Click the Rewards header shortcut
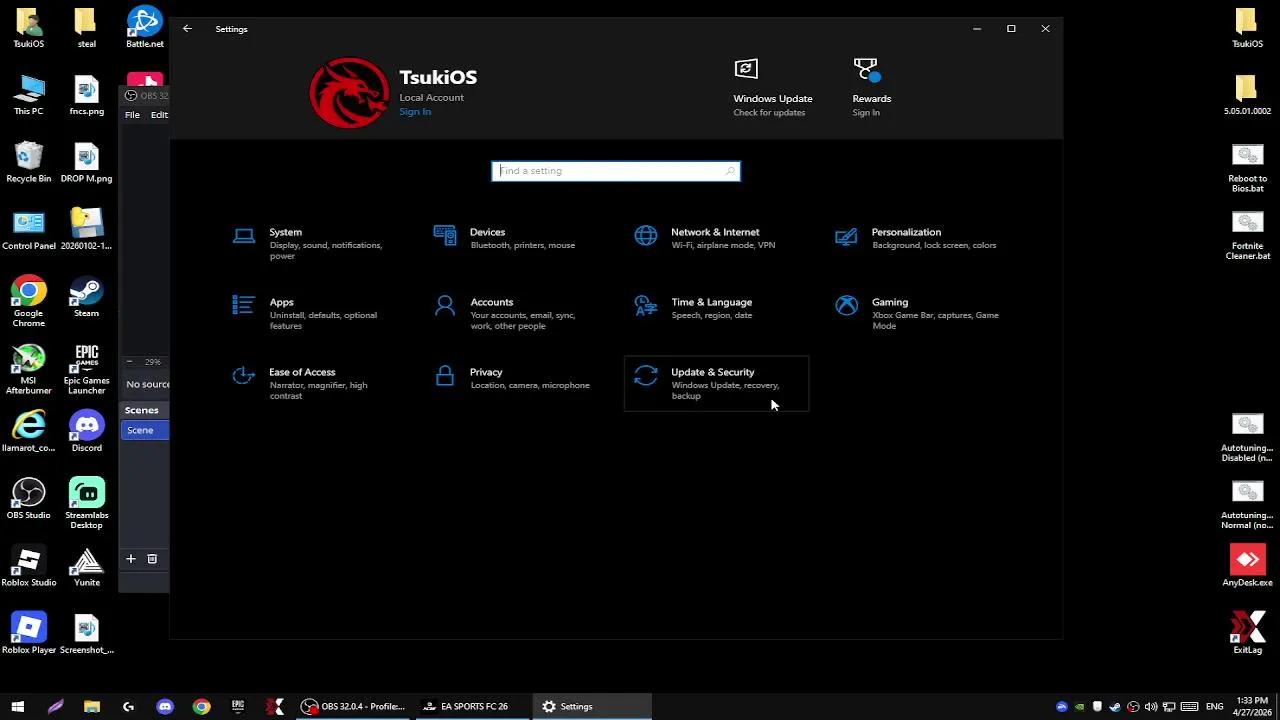1280x720 pixels. click(871, 88)
